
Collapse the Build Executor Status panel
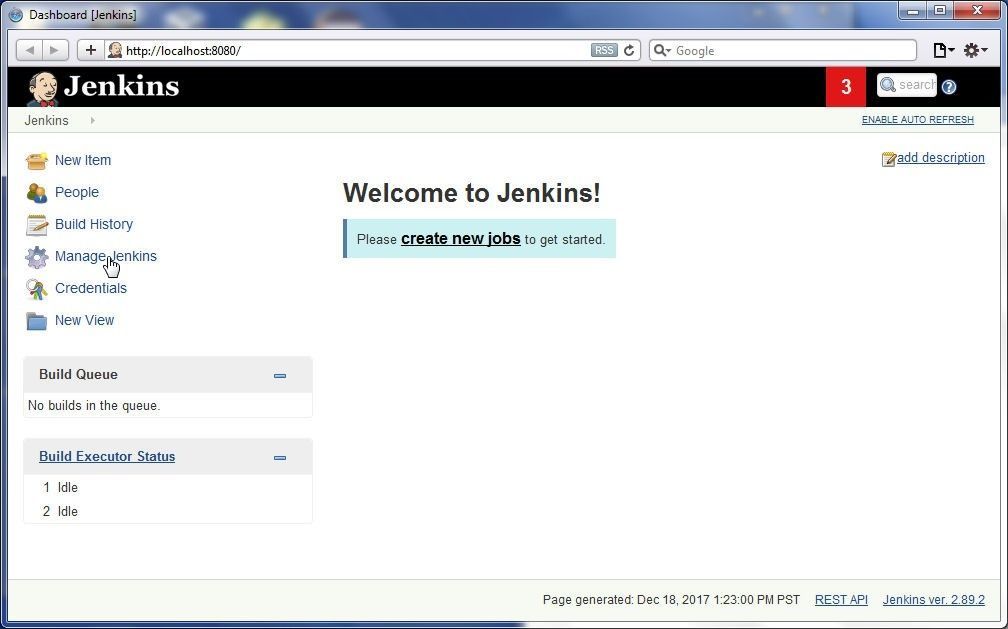pyautogui.click(x=280, y=458)
